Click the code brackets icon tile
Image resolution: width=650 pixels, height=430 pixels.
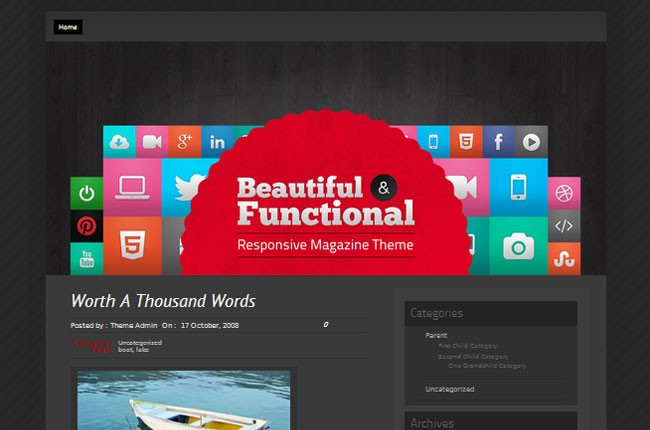click(565, 226)
